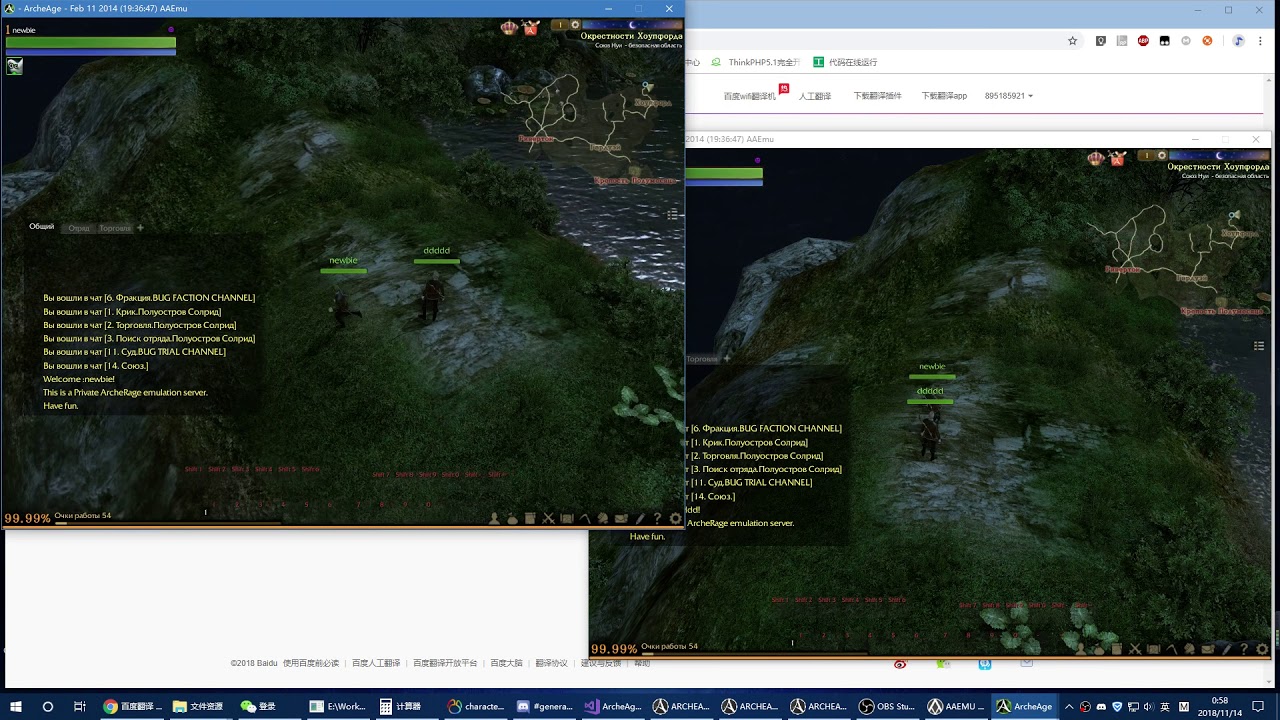Open crossed-swords skills icon in left game window
1280x720 pixels.
tap(549, 519)
